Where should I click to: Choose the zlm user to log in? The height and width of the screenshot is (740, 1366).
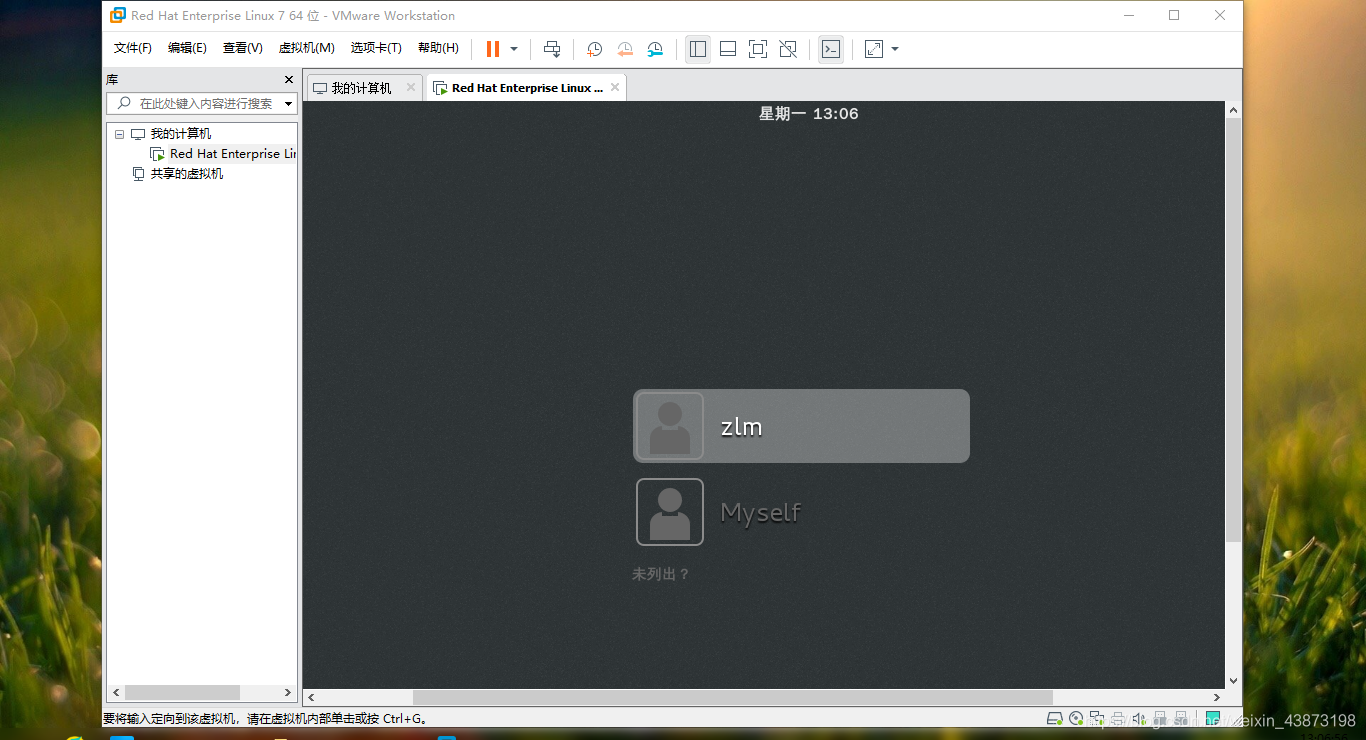(801, 426)
